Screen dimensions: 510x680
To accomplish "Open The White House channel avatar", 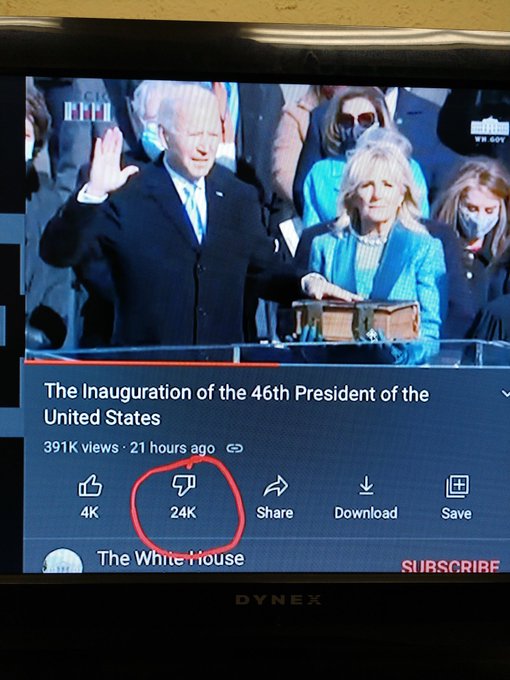I will click(63, 561).
